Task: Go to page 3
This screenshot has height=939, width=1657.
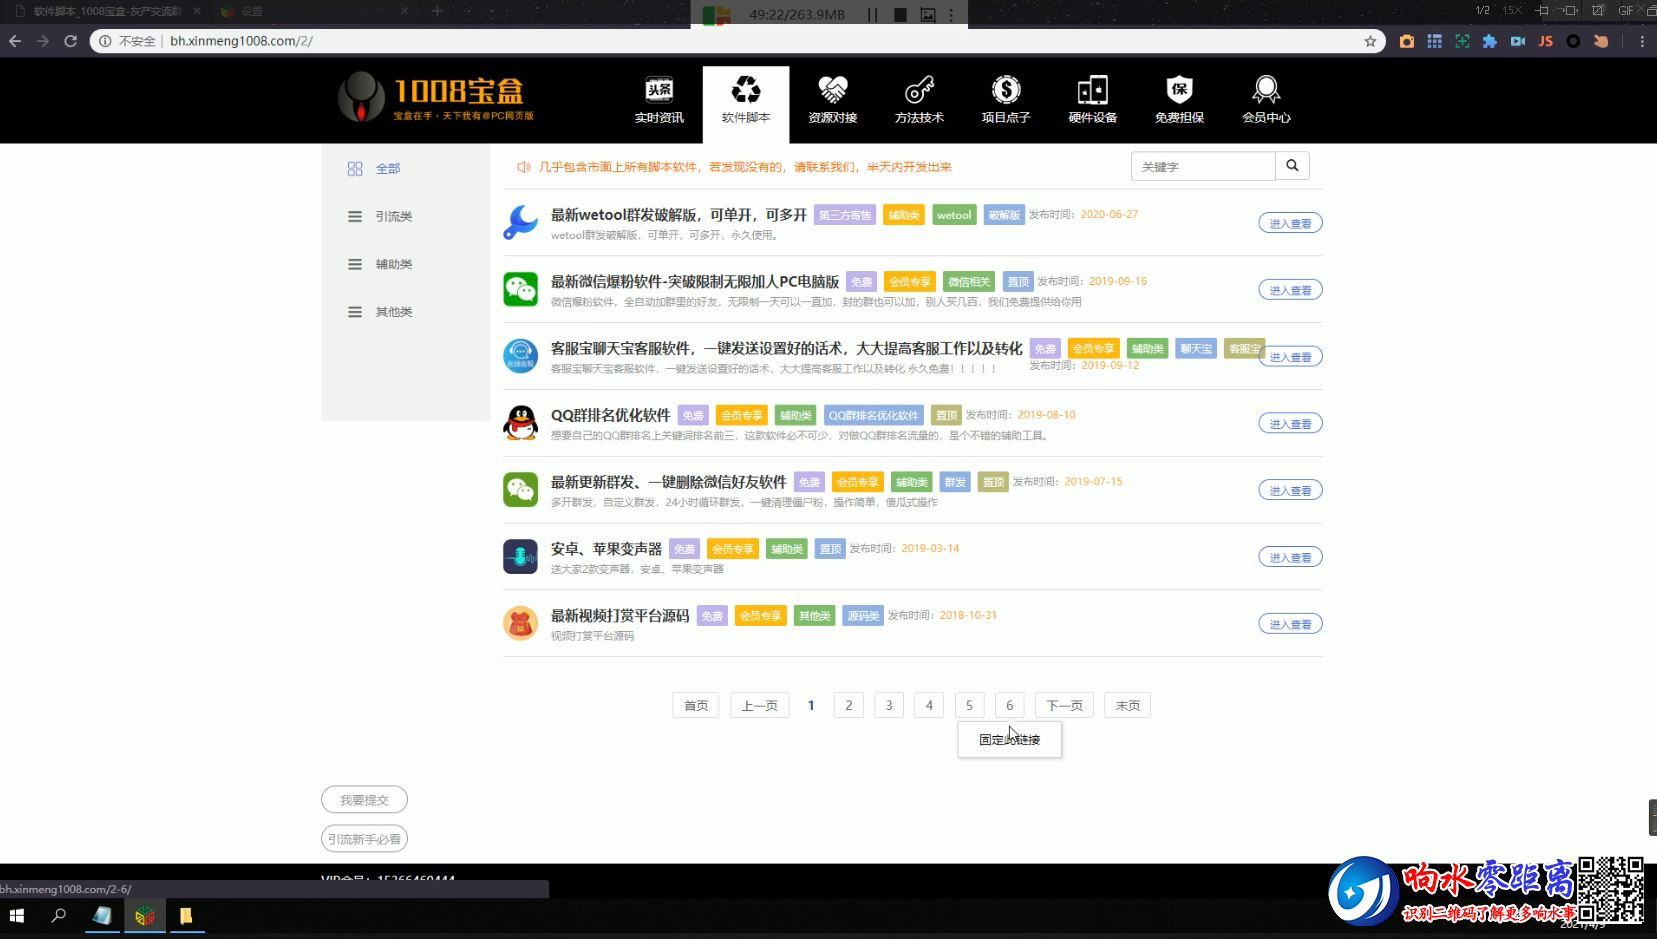Action: click(x=889, y=705)
